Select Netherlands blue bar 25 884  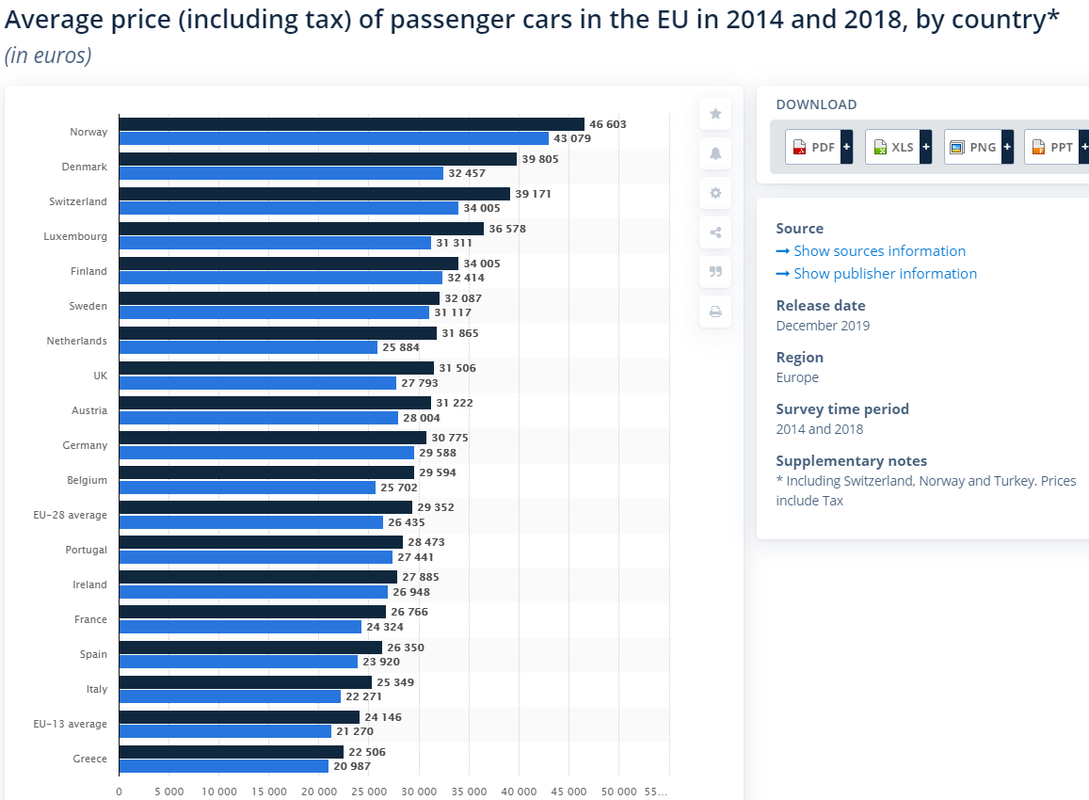point(249,347)
